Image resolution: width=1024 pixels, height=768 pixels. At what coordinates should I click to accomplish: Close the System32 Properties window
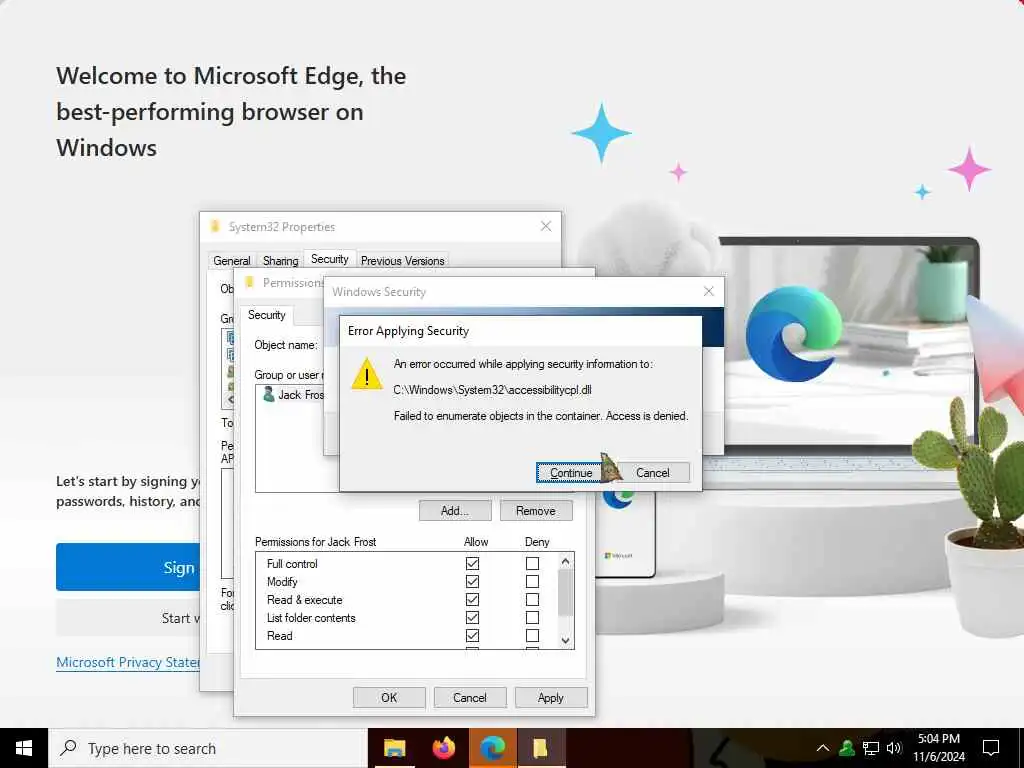[x=546, y=227]
